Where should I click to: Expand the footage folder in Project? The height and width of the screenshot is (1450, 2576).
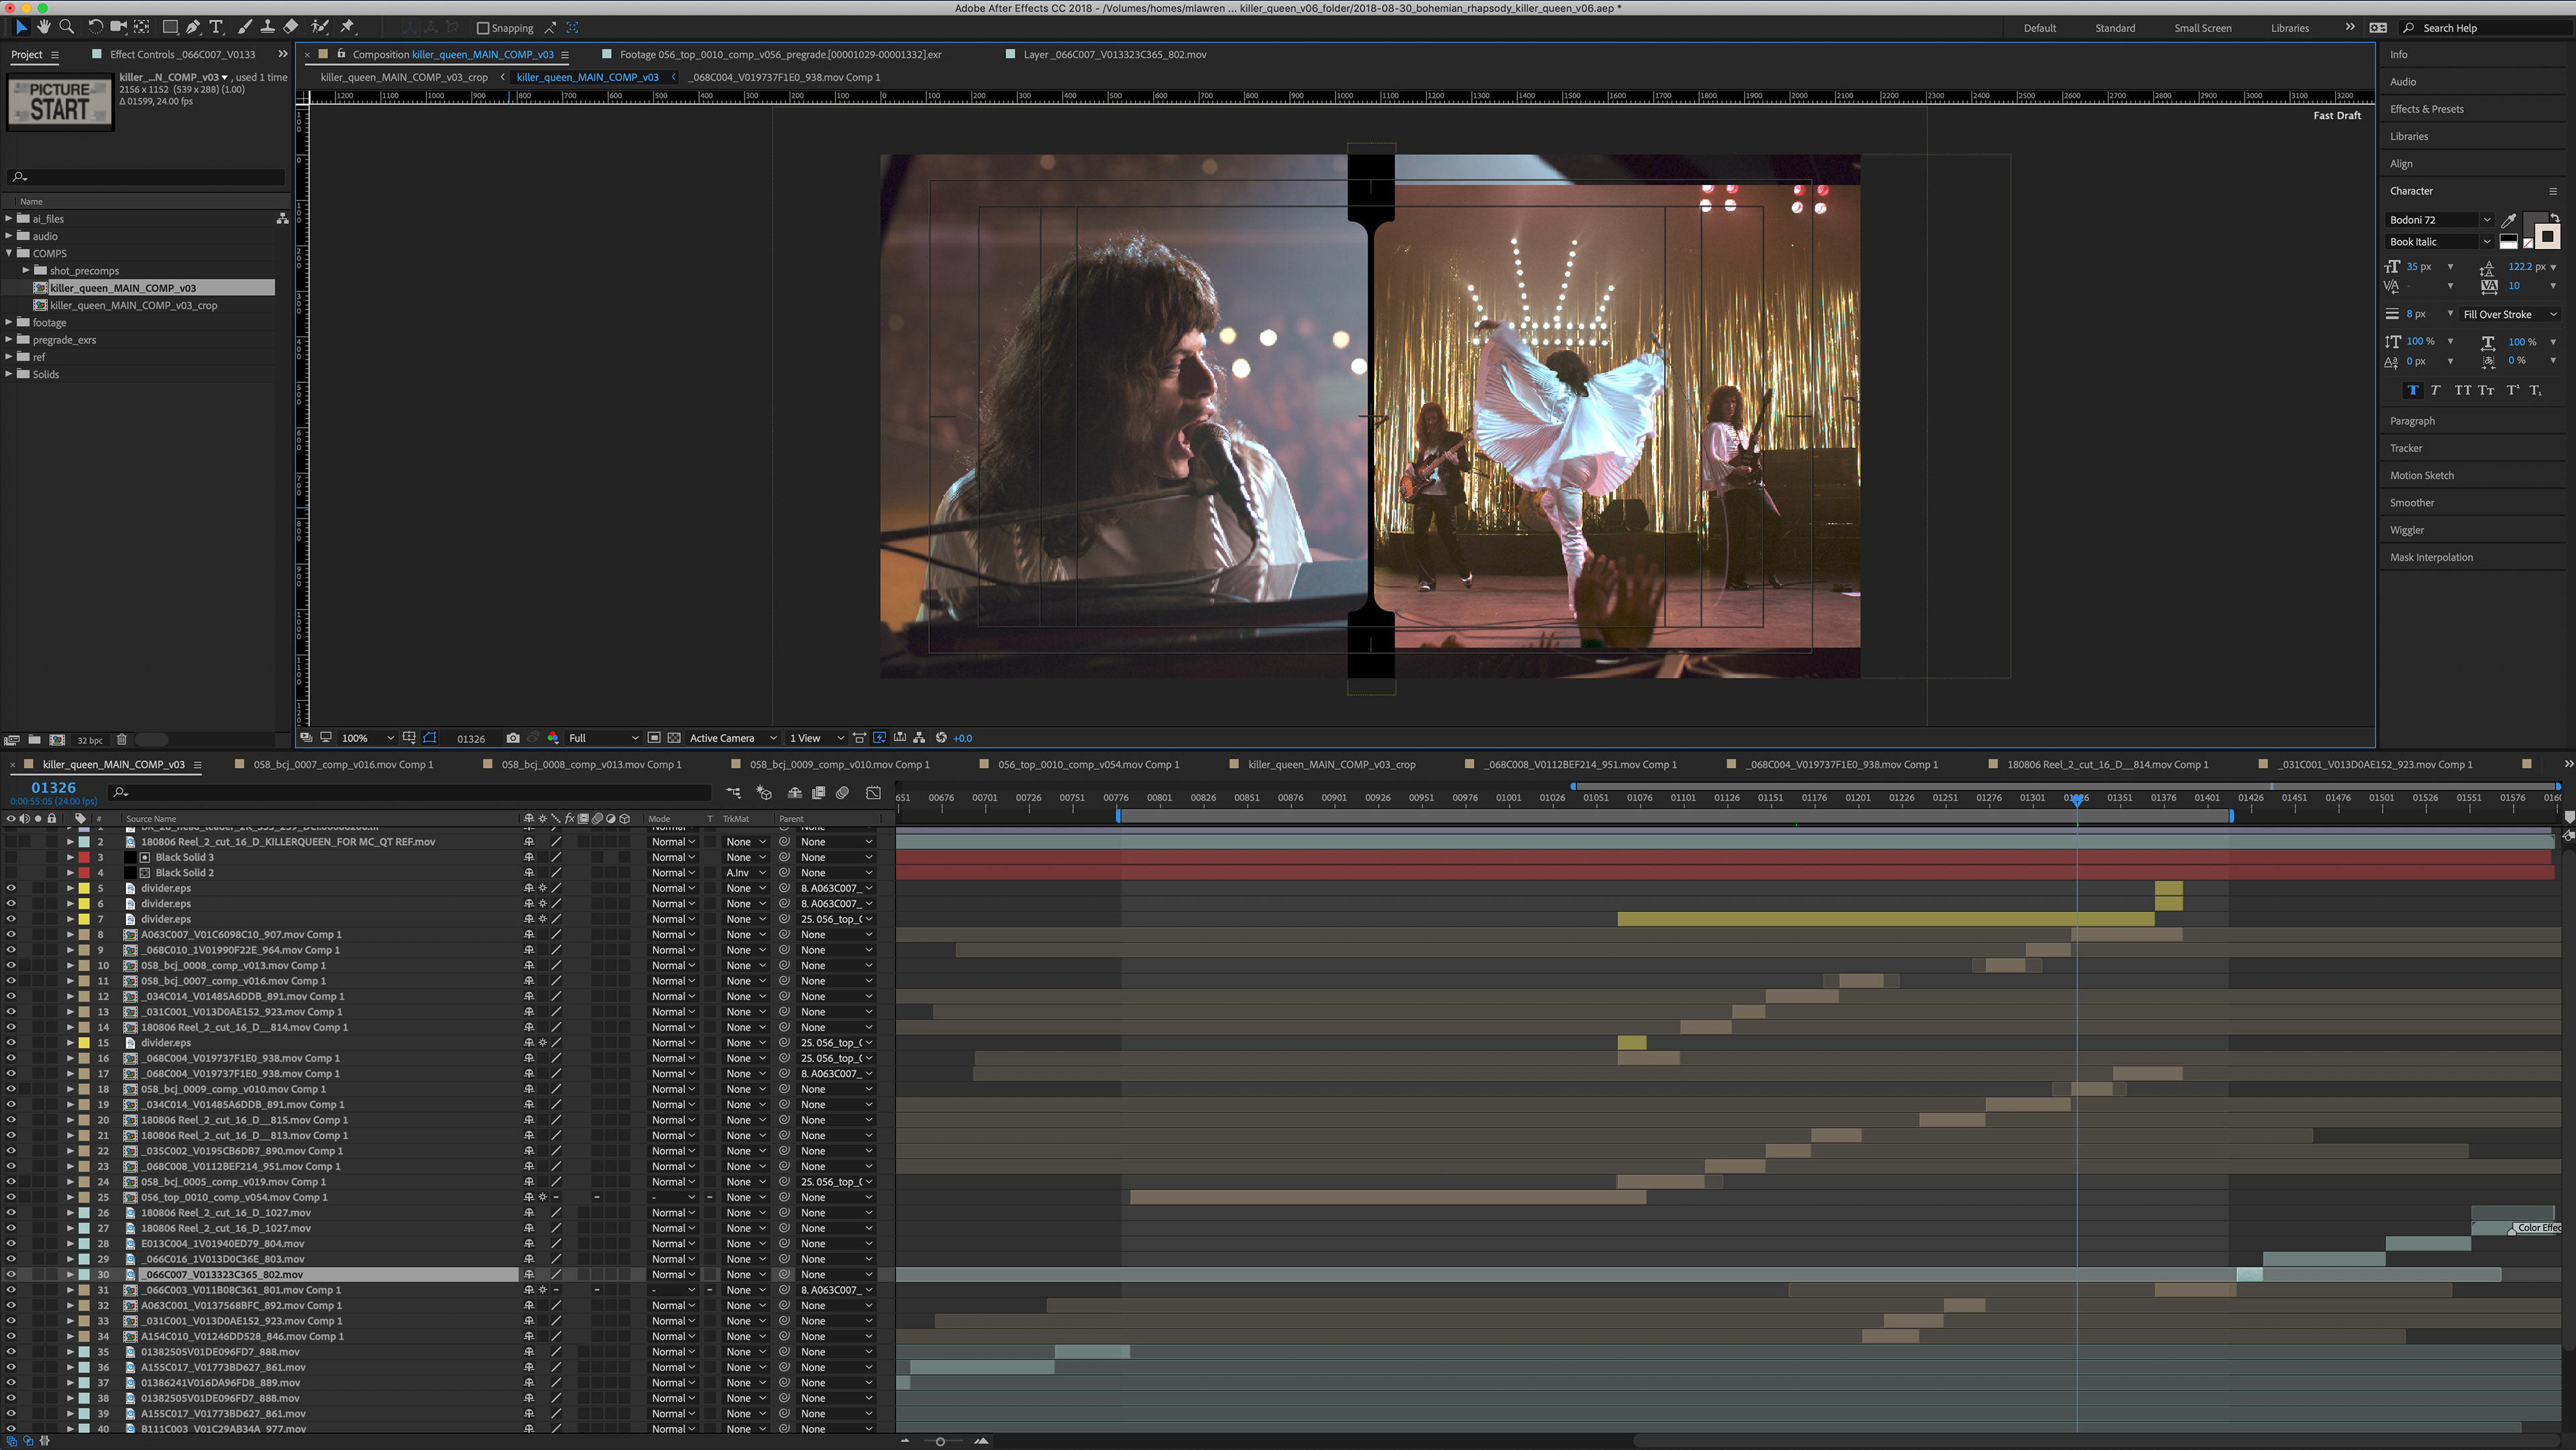click(x=9, y=322)
